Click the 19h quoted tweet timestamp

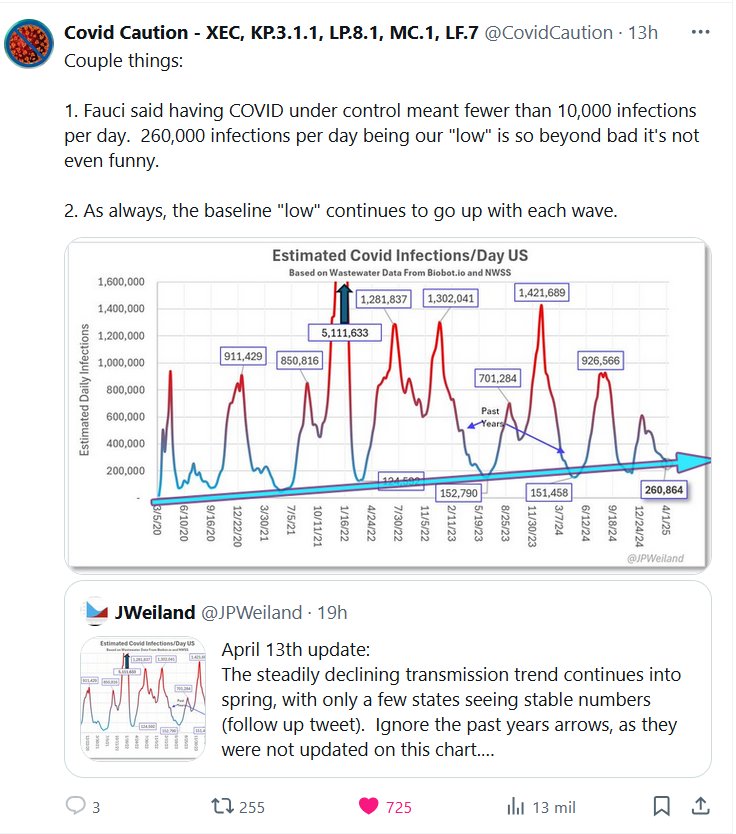[x=330, y=612]
